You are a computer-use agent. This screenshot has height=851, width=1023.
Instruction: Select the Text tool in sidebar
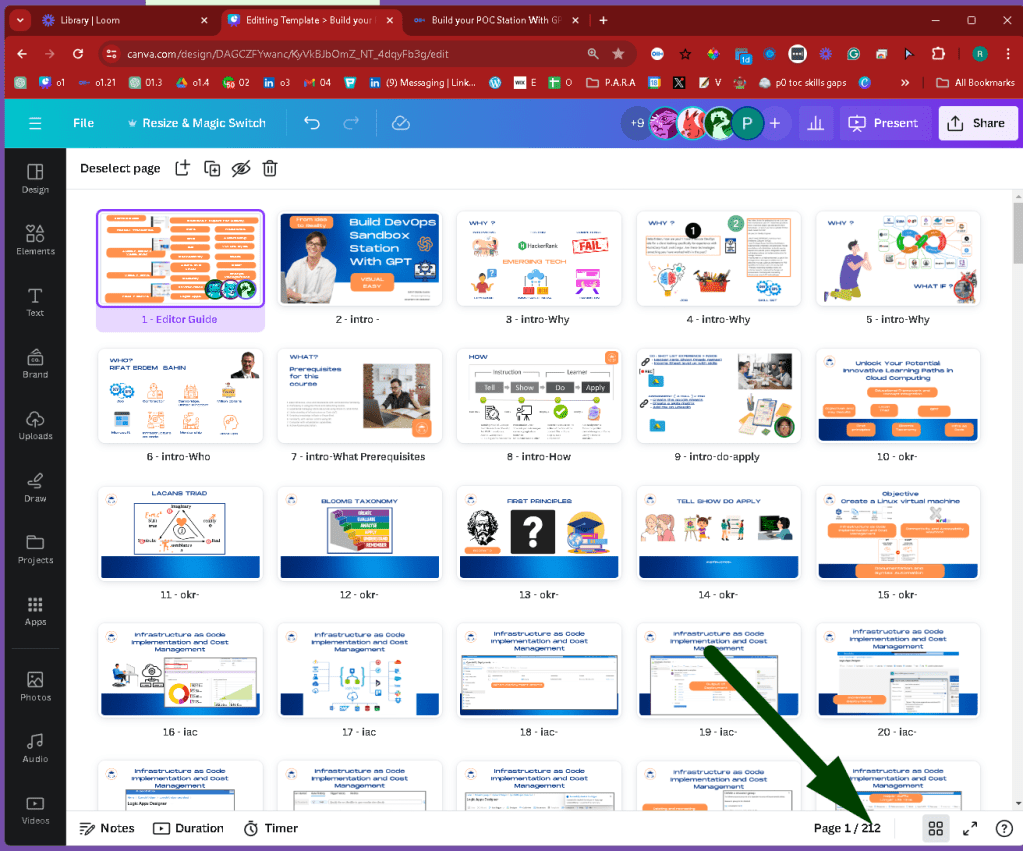click(35, 302)
